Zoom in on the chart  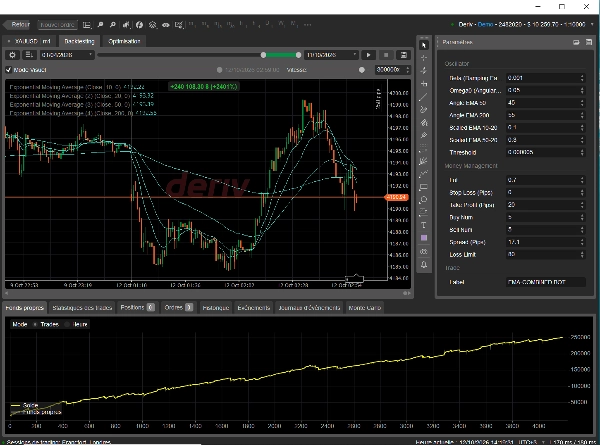tap(100, 24)
